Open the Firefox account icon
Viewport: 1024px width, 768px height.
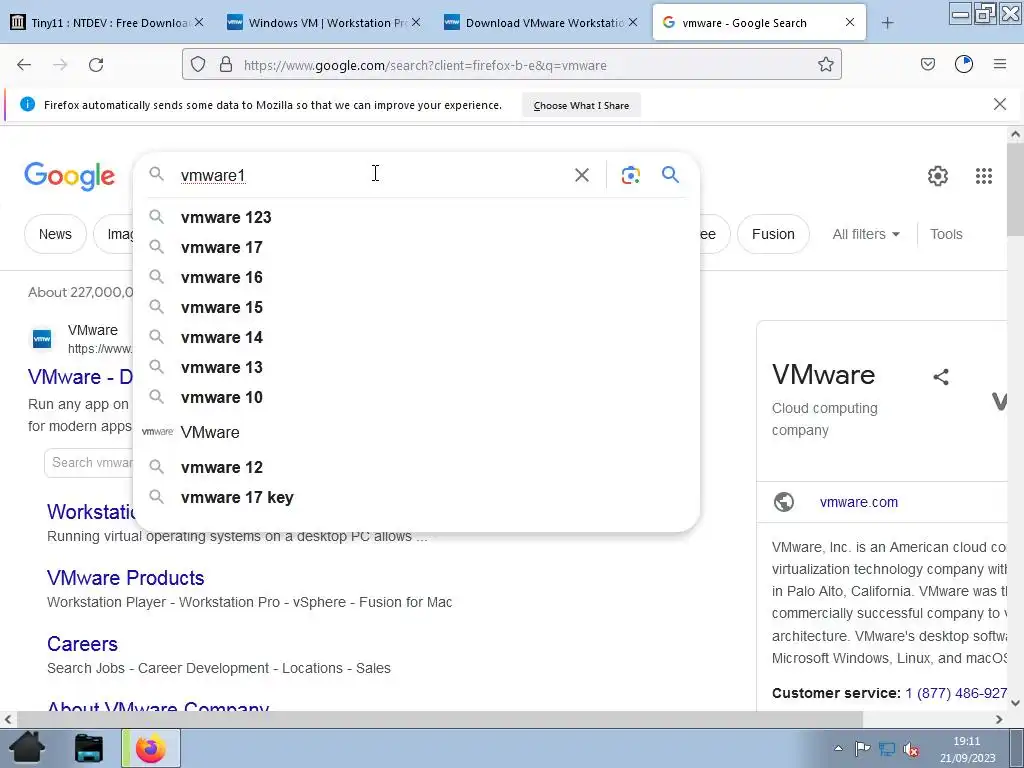click(x=964, y=65)
